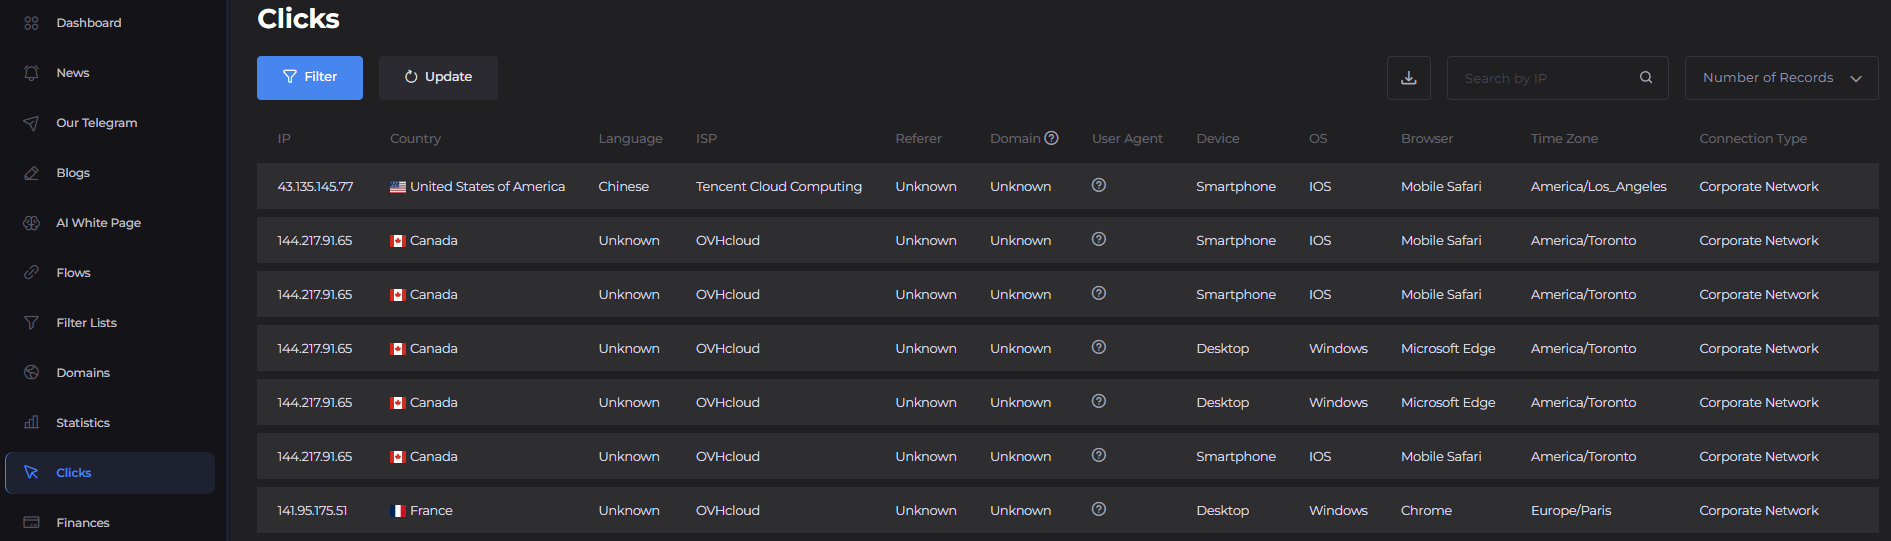
Task: Go to Domains page
Action: pyautogui.click(x=83, y=373)
